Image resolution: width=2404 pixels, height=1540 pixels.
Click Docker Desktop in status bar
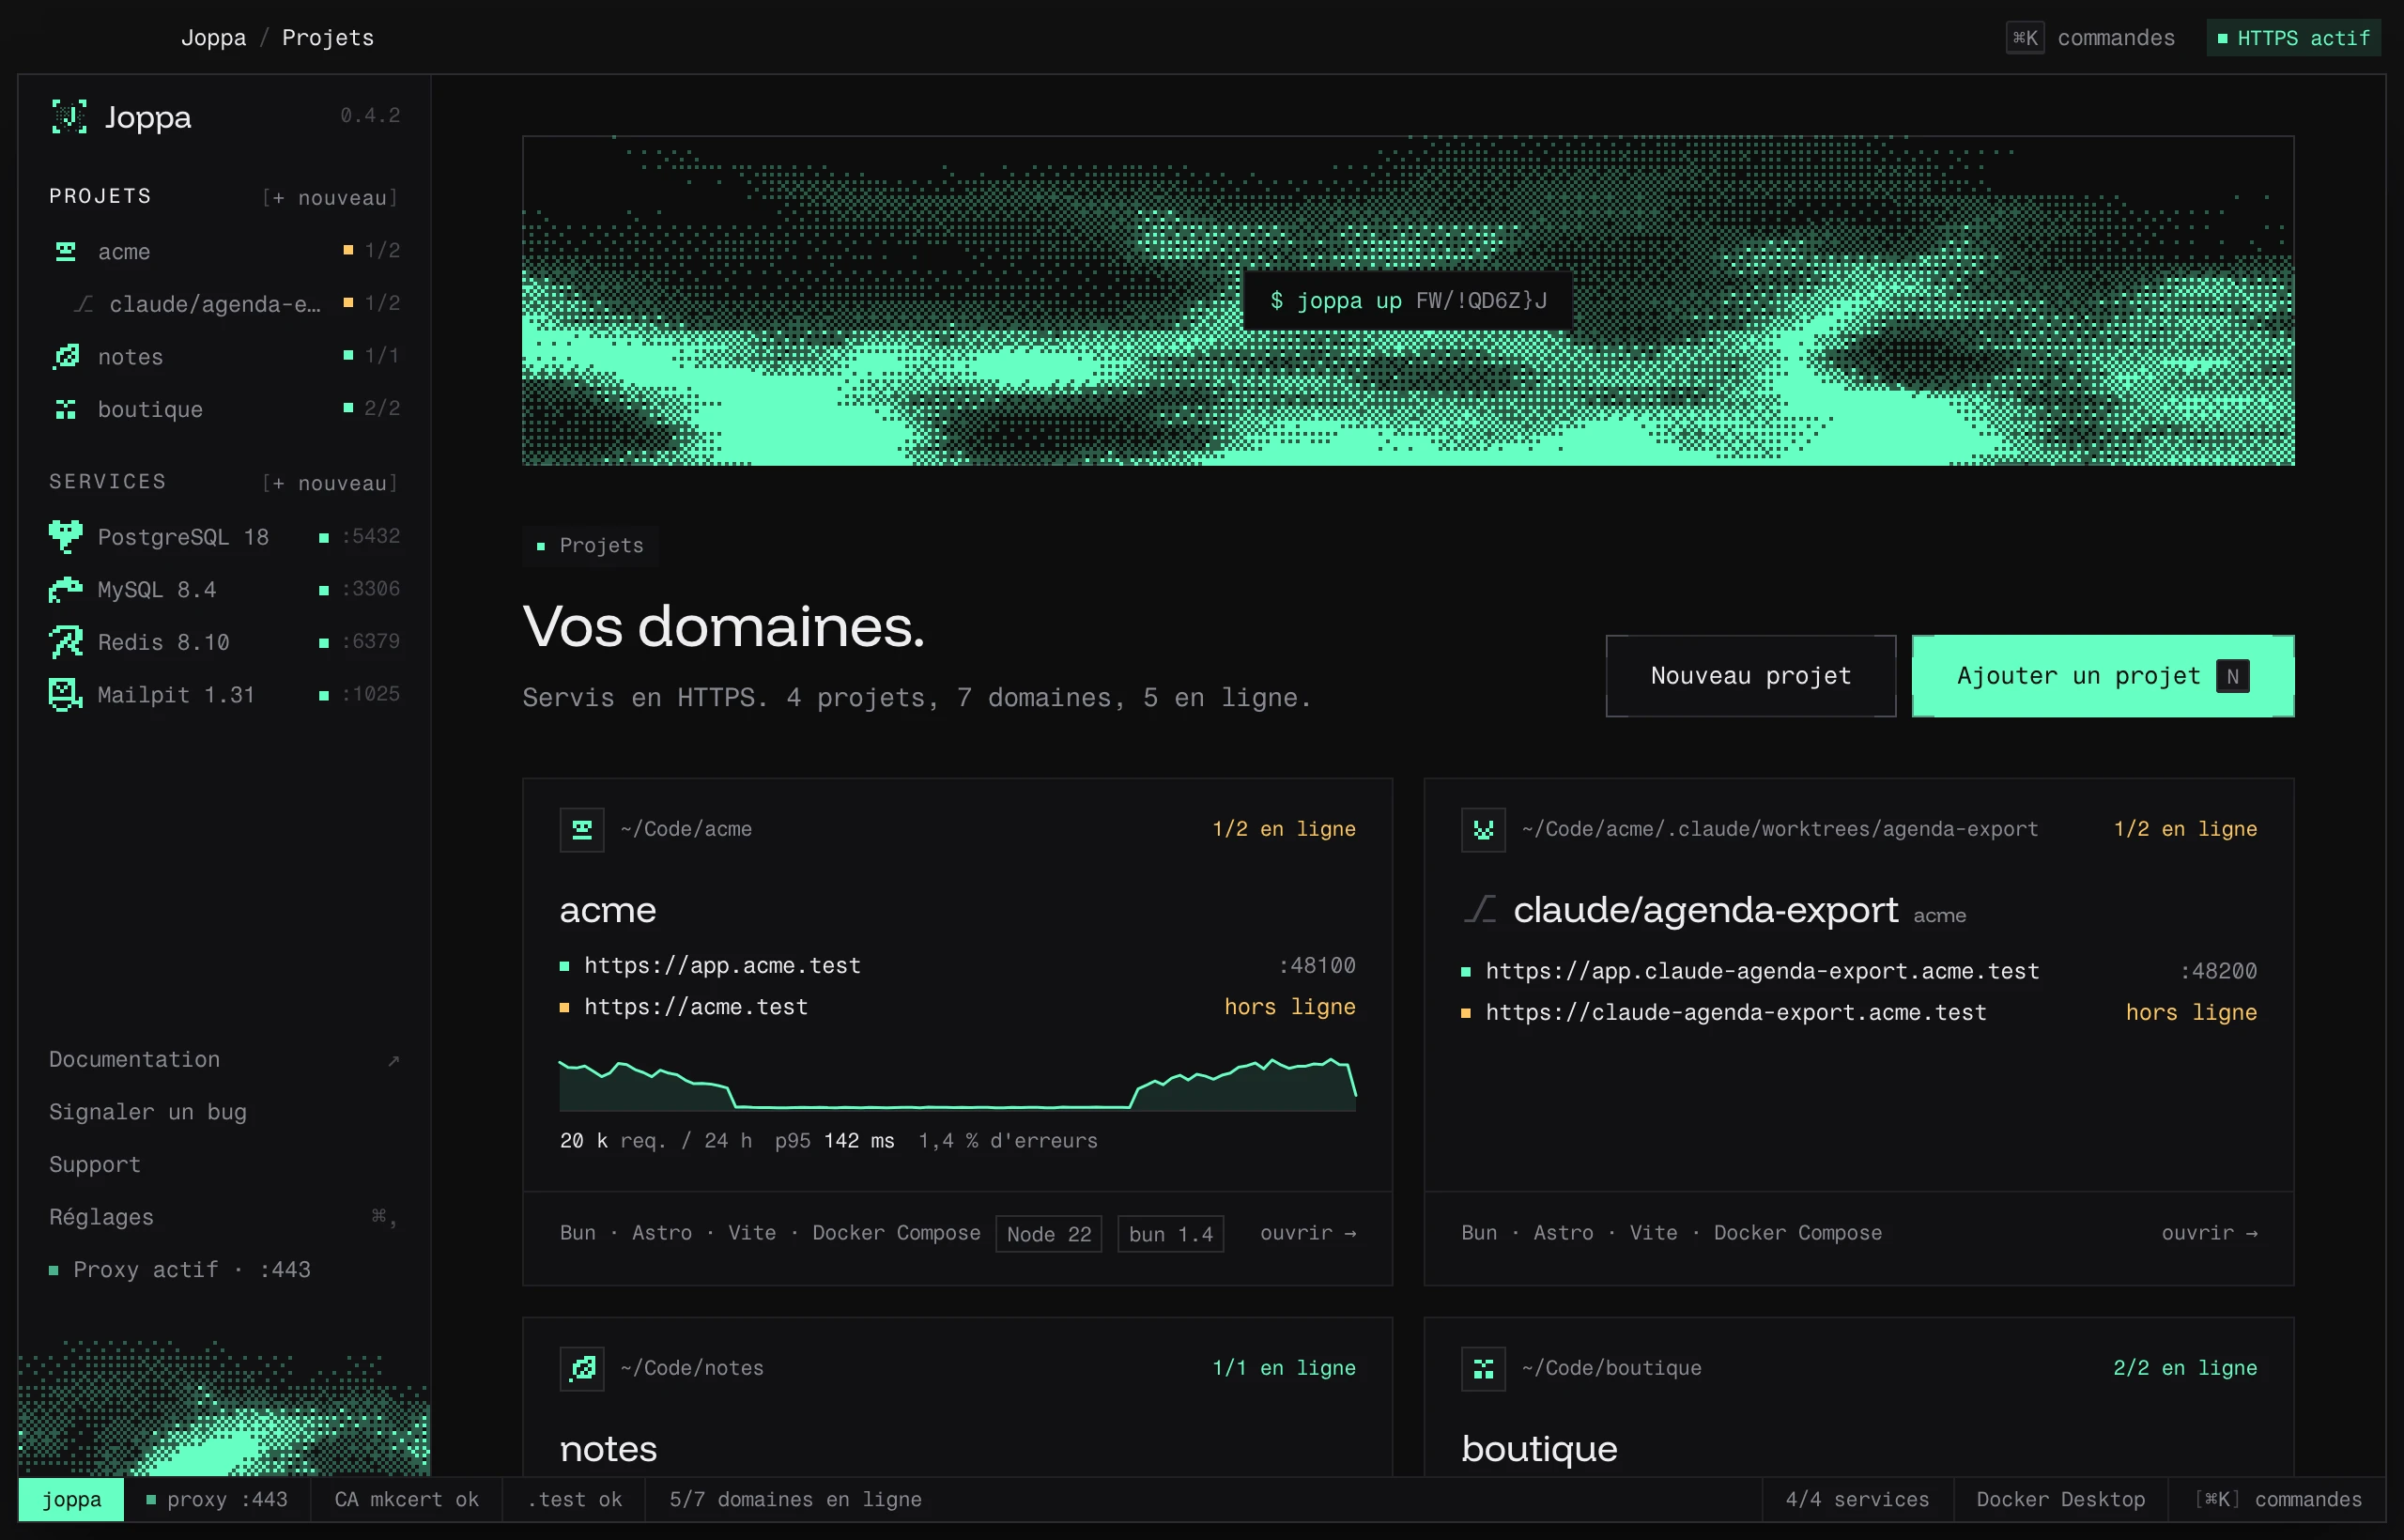[2060, 1499]
